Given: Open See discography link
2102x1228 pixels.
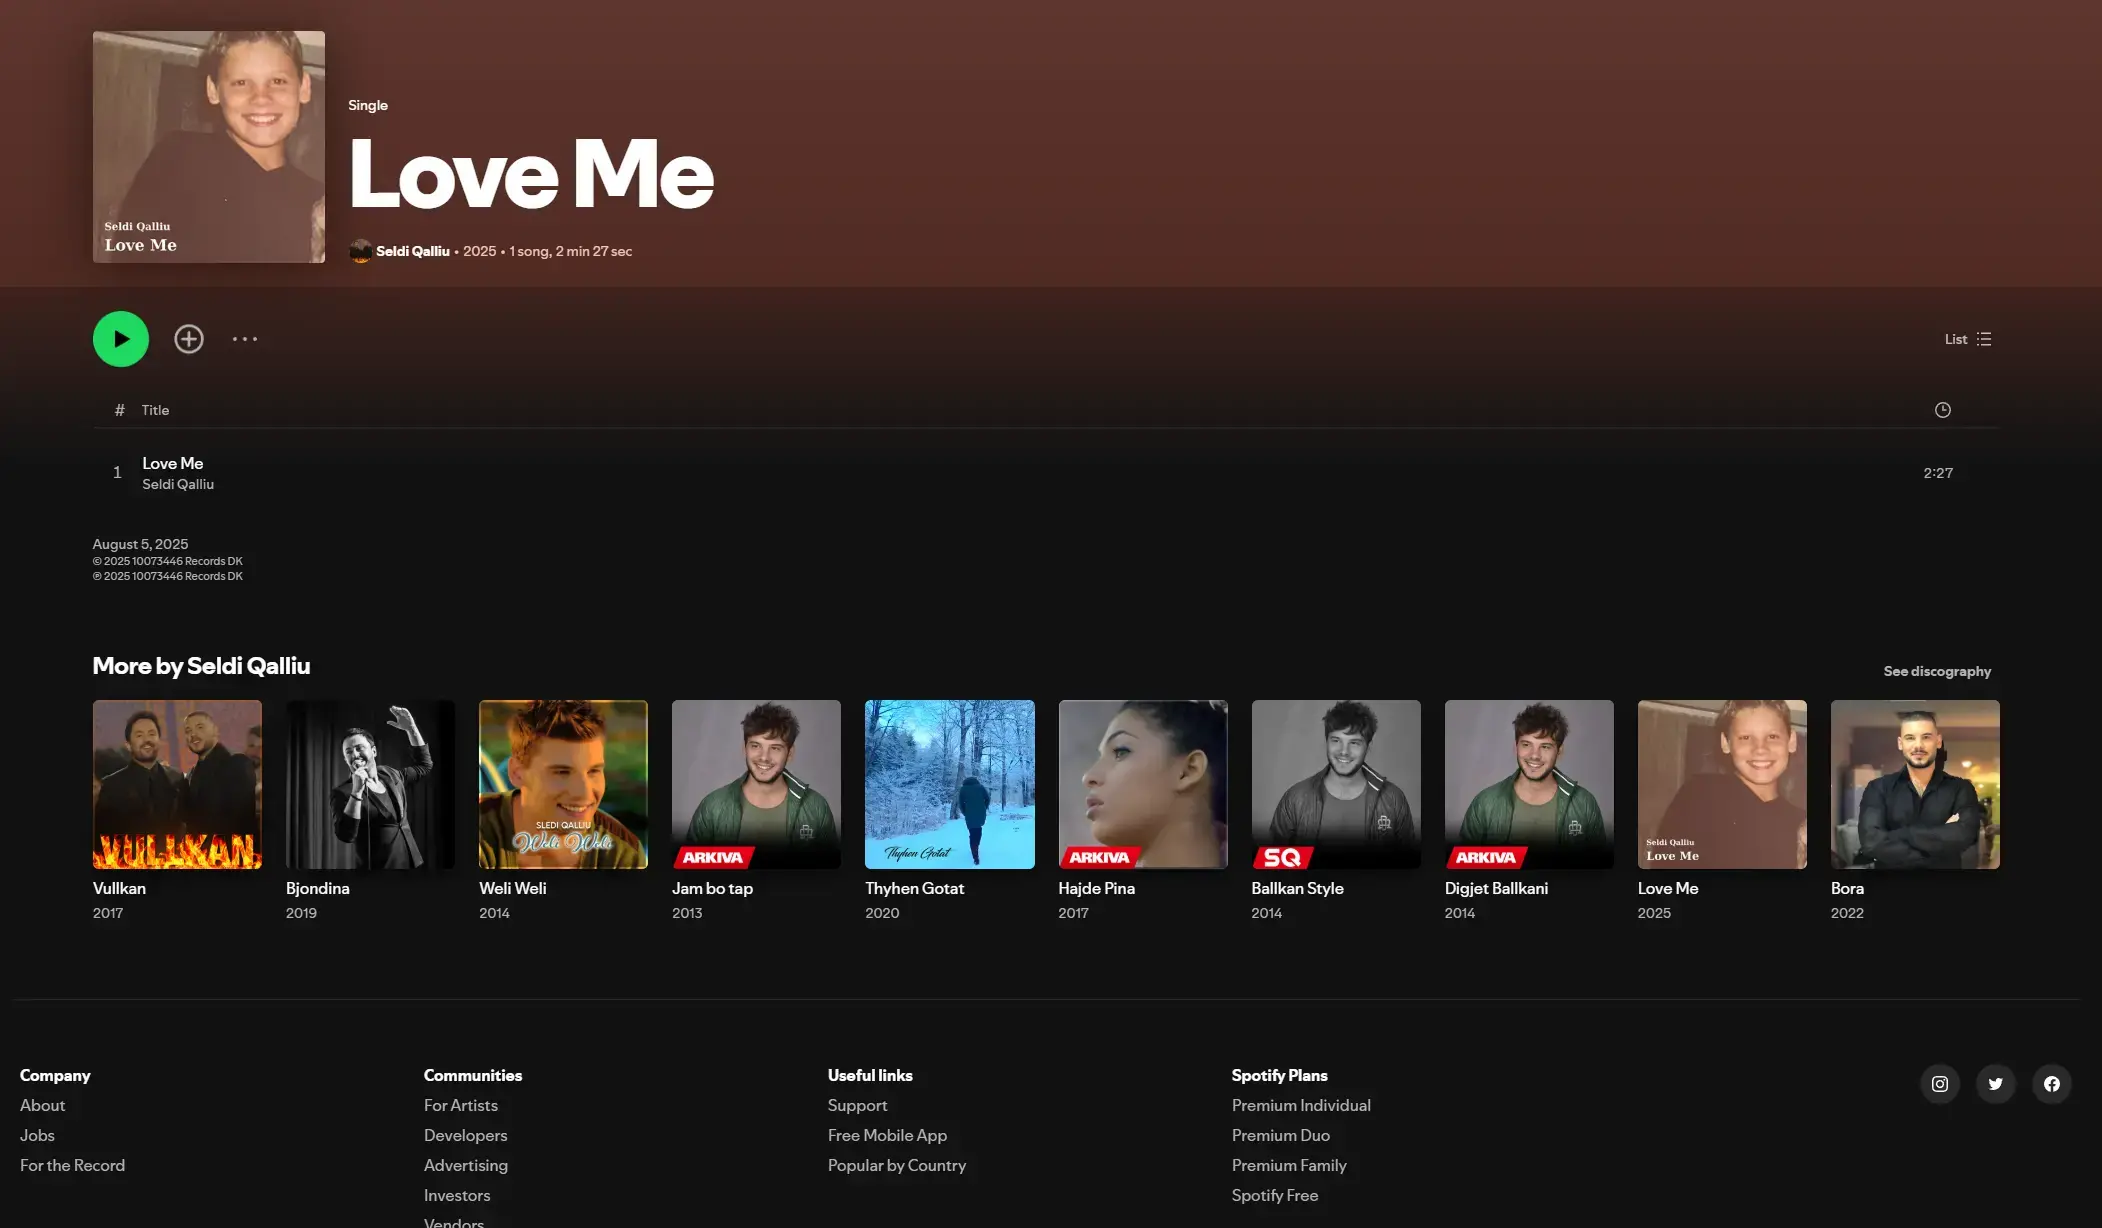Looking at the screenshot, I should [x=1936, y=671].
